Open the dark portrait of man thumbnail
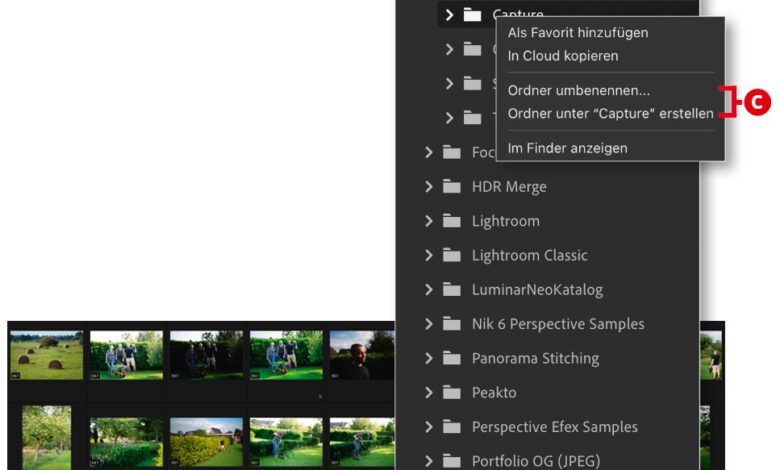The height and width of the screenshot is (470, 780). (x=362, y=356)
